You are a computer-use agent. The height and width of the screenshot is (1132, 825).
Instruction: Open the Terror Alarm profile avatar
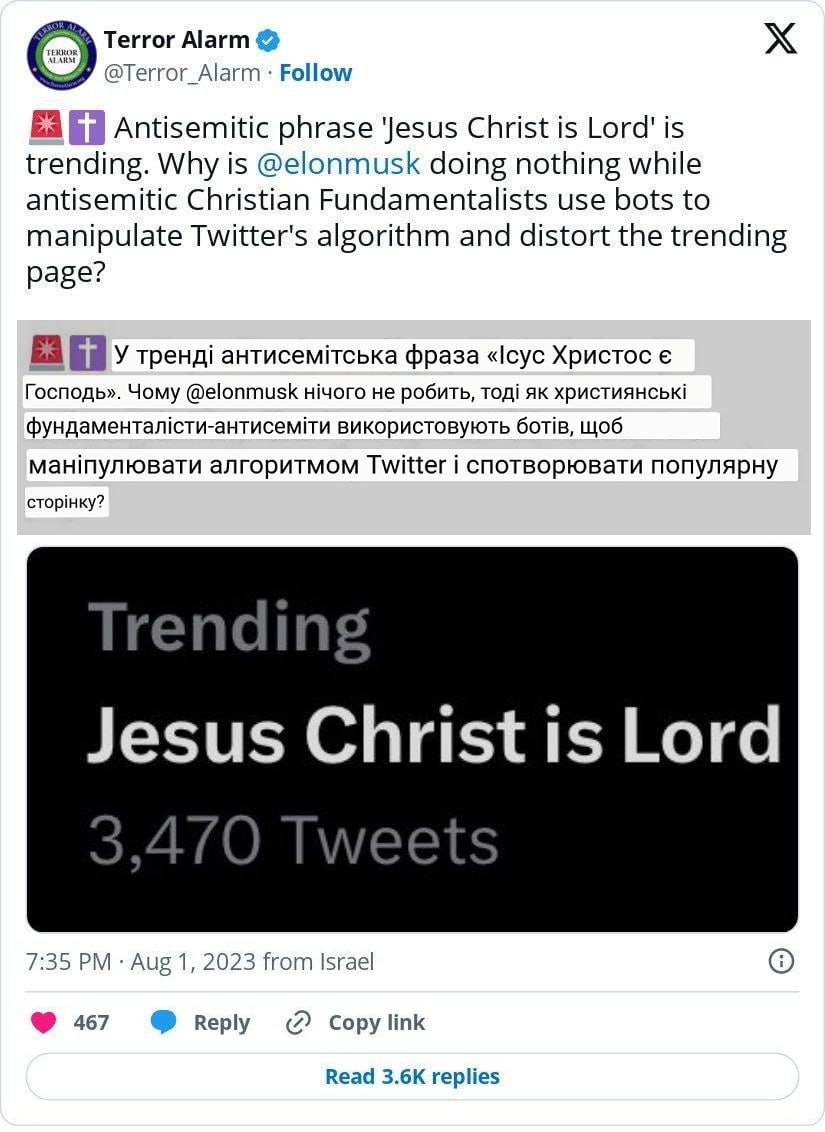pos(61,55)
